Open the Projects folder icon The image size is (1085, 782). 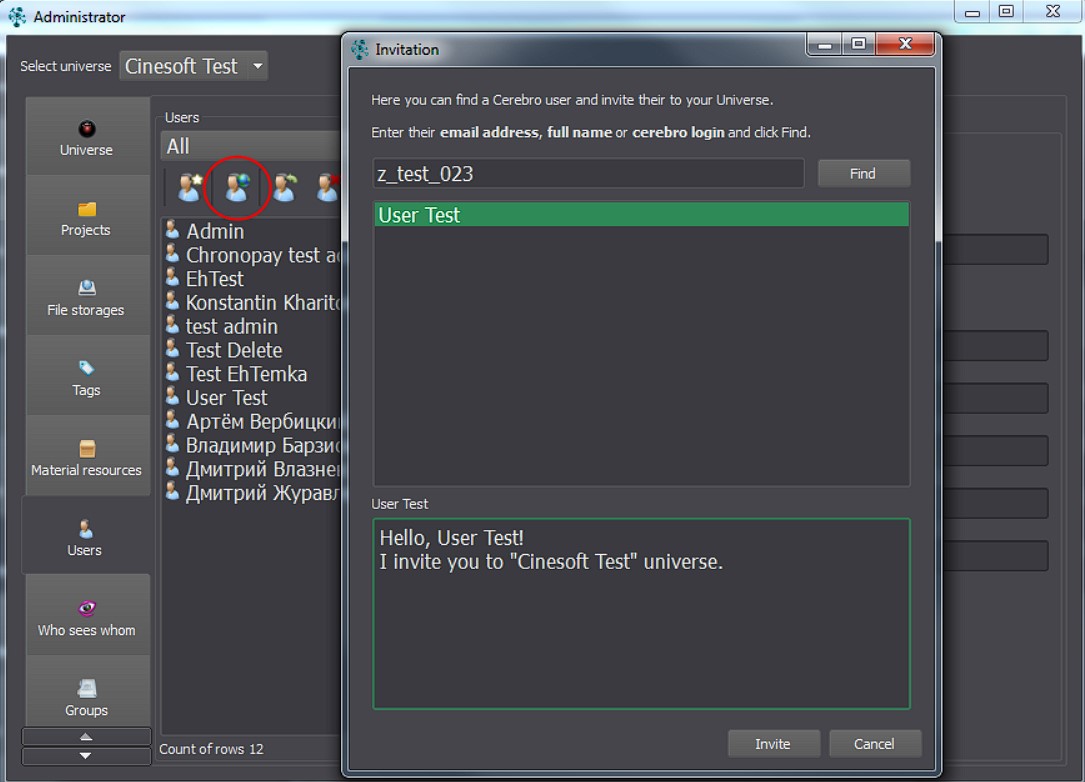click(86, 208)
